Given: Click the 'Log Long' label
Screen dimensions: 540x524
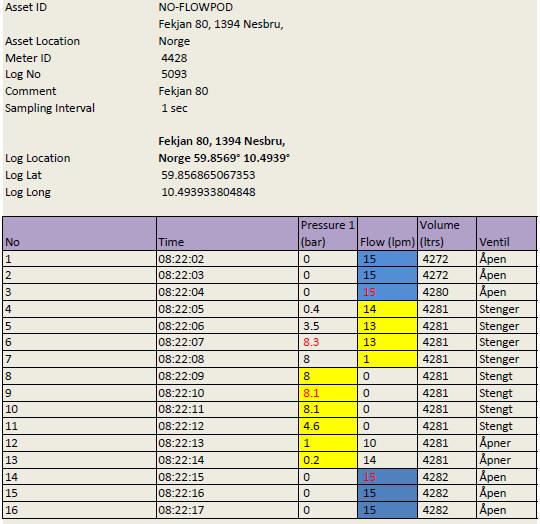Looking at the screenshot, I should pyautogui.click(x=28, y=192).
